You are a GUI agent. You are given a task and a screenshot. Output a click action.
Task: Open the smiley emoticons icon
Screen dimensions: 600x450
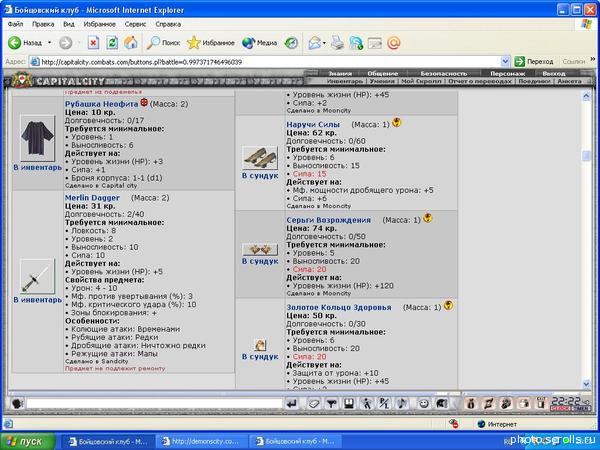423,403
